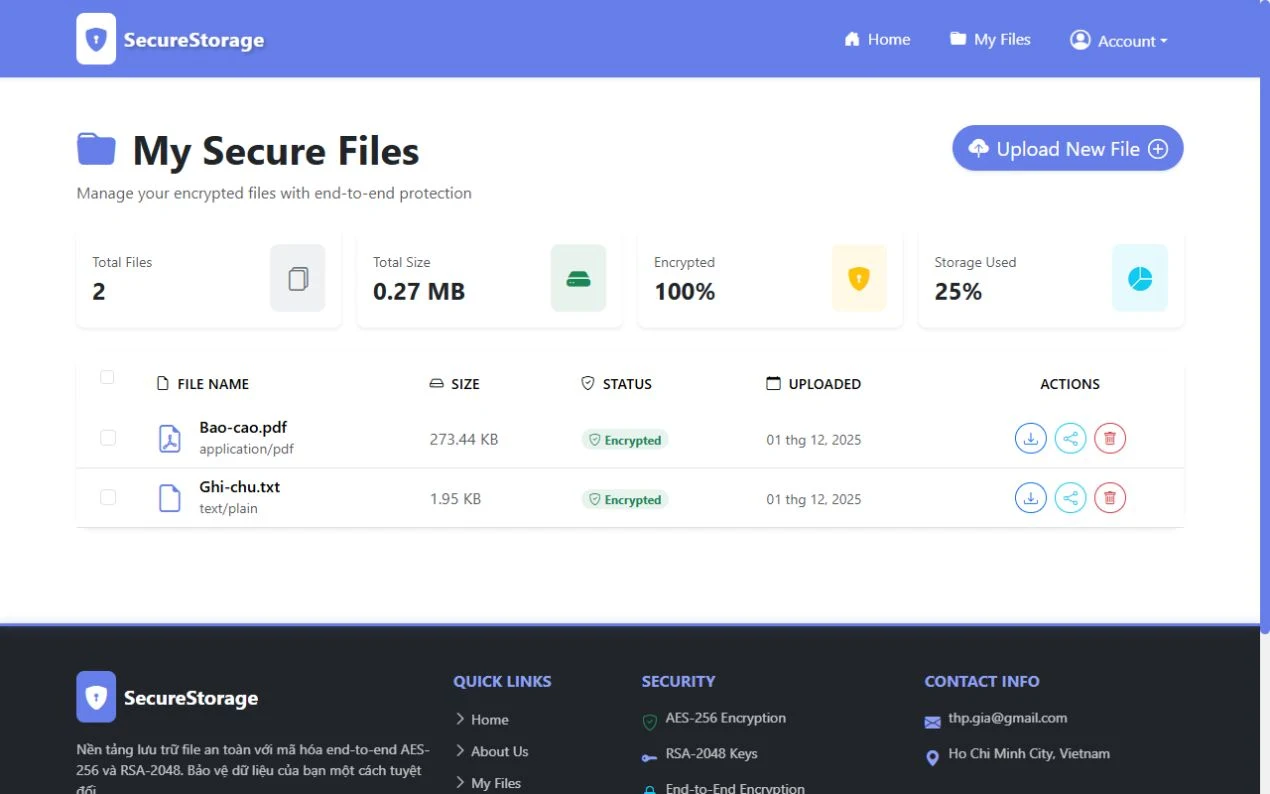This screenshot has height=794, width=1270.
Task: Click the upload date of Bao-cao.pdf
Action: coord(814,440)
